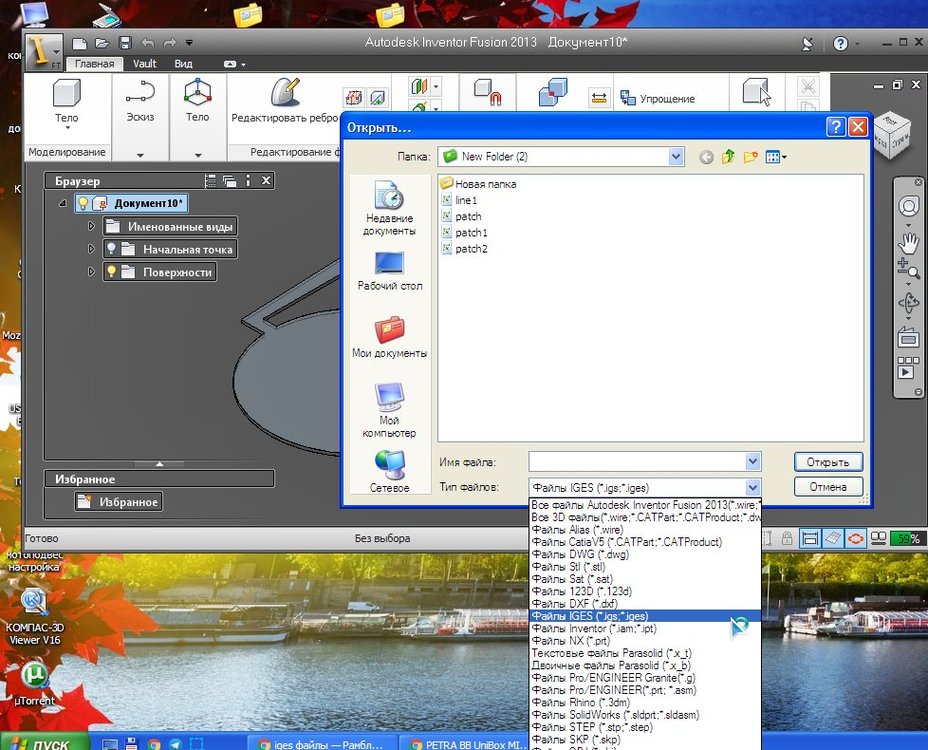This screenshot has height=750, width=928.
Task: Open the navigation wheel in the navigation bar
Action: click(908, 207)
